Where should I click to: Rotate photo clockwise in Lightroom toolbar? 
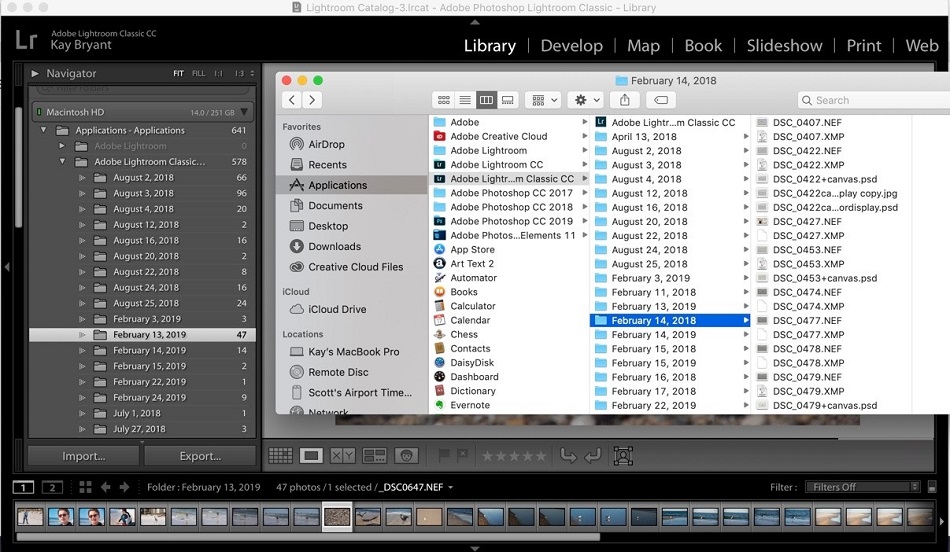(x=593, y=456)
